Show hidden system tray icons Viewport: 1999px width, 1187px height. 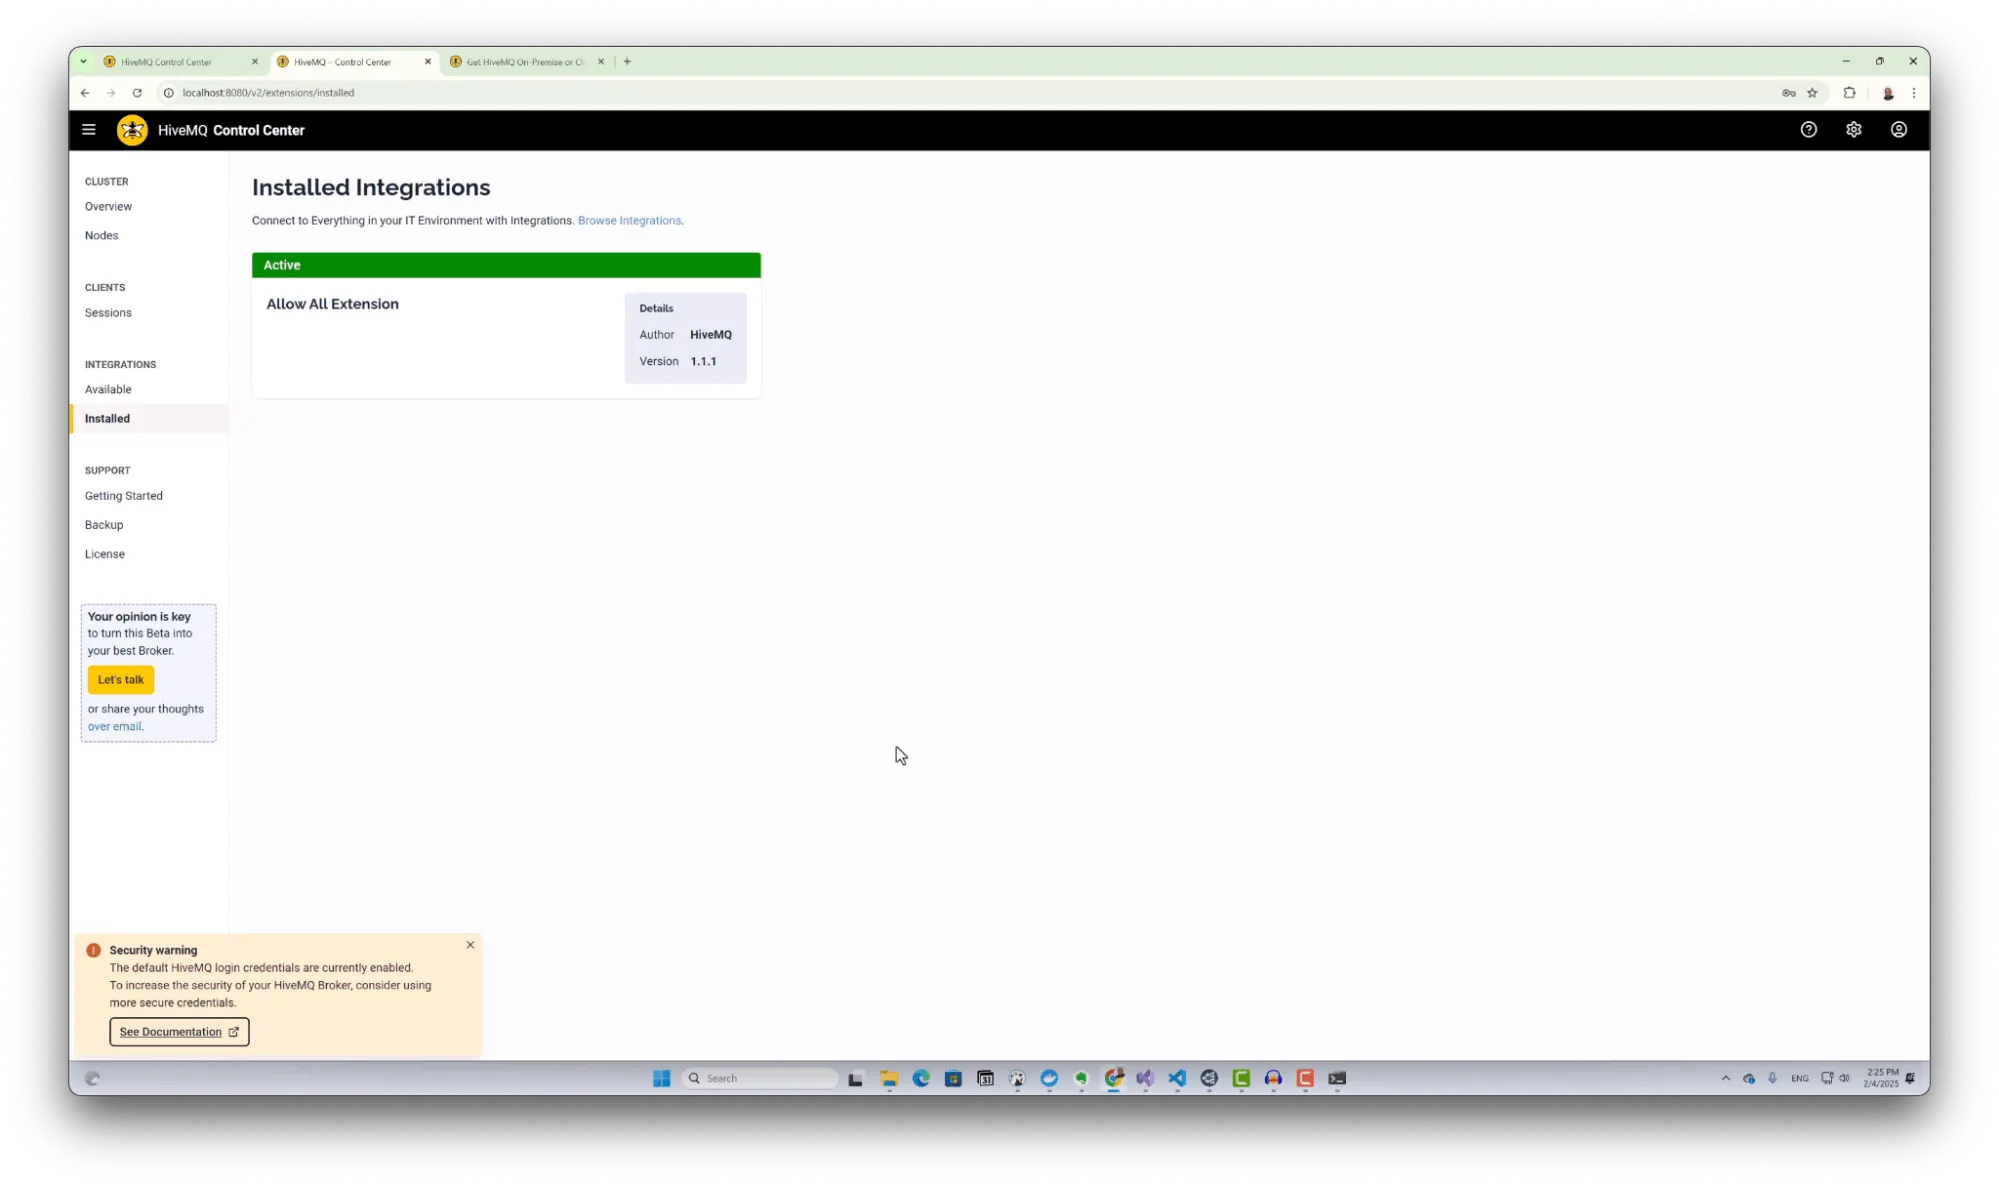pyautogui.click(x=1725, y=1078)
